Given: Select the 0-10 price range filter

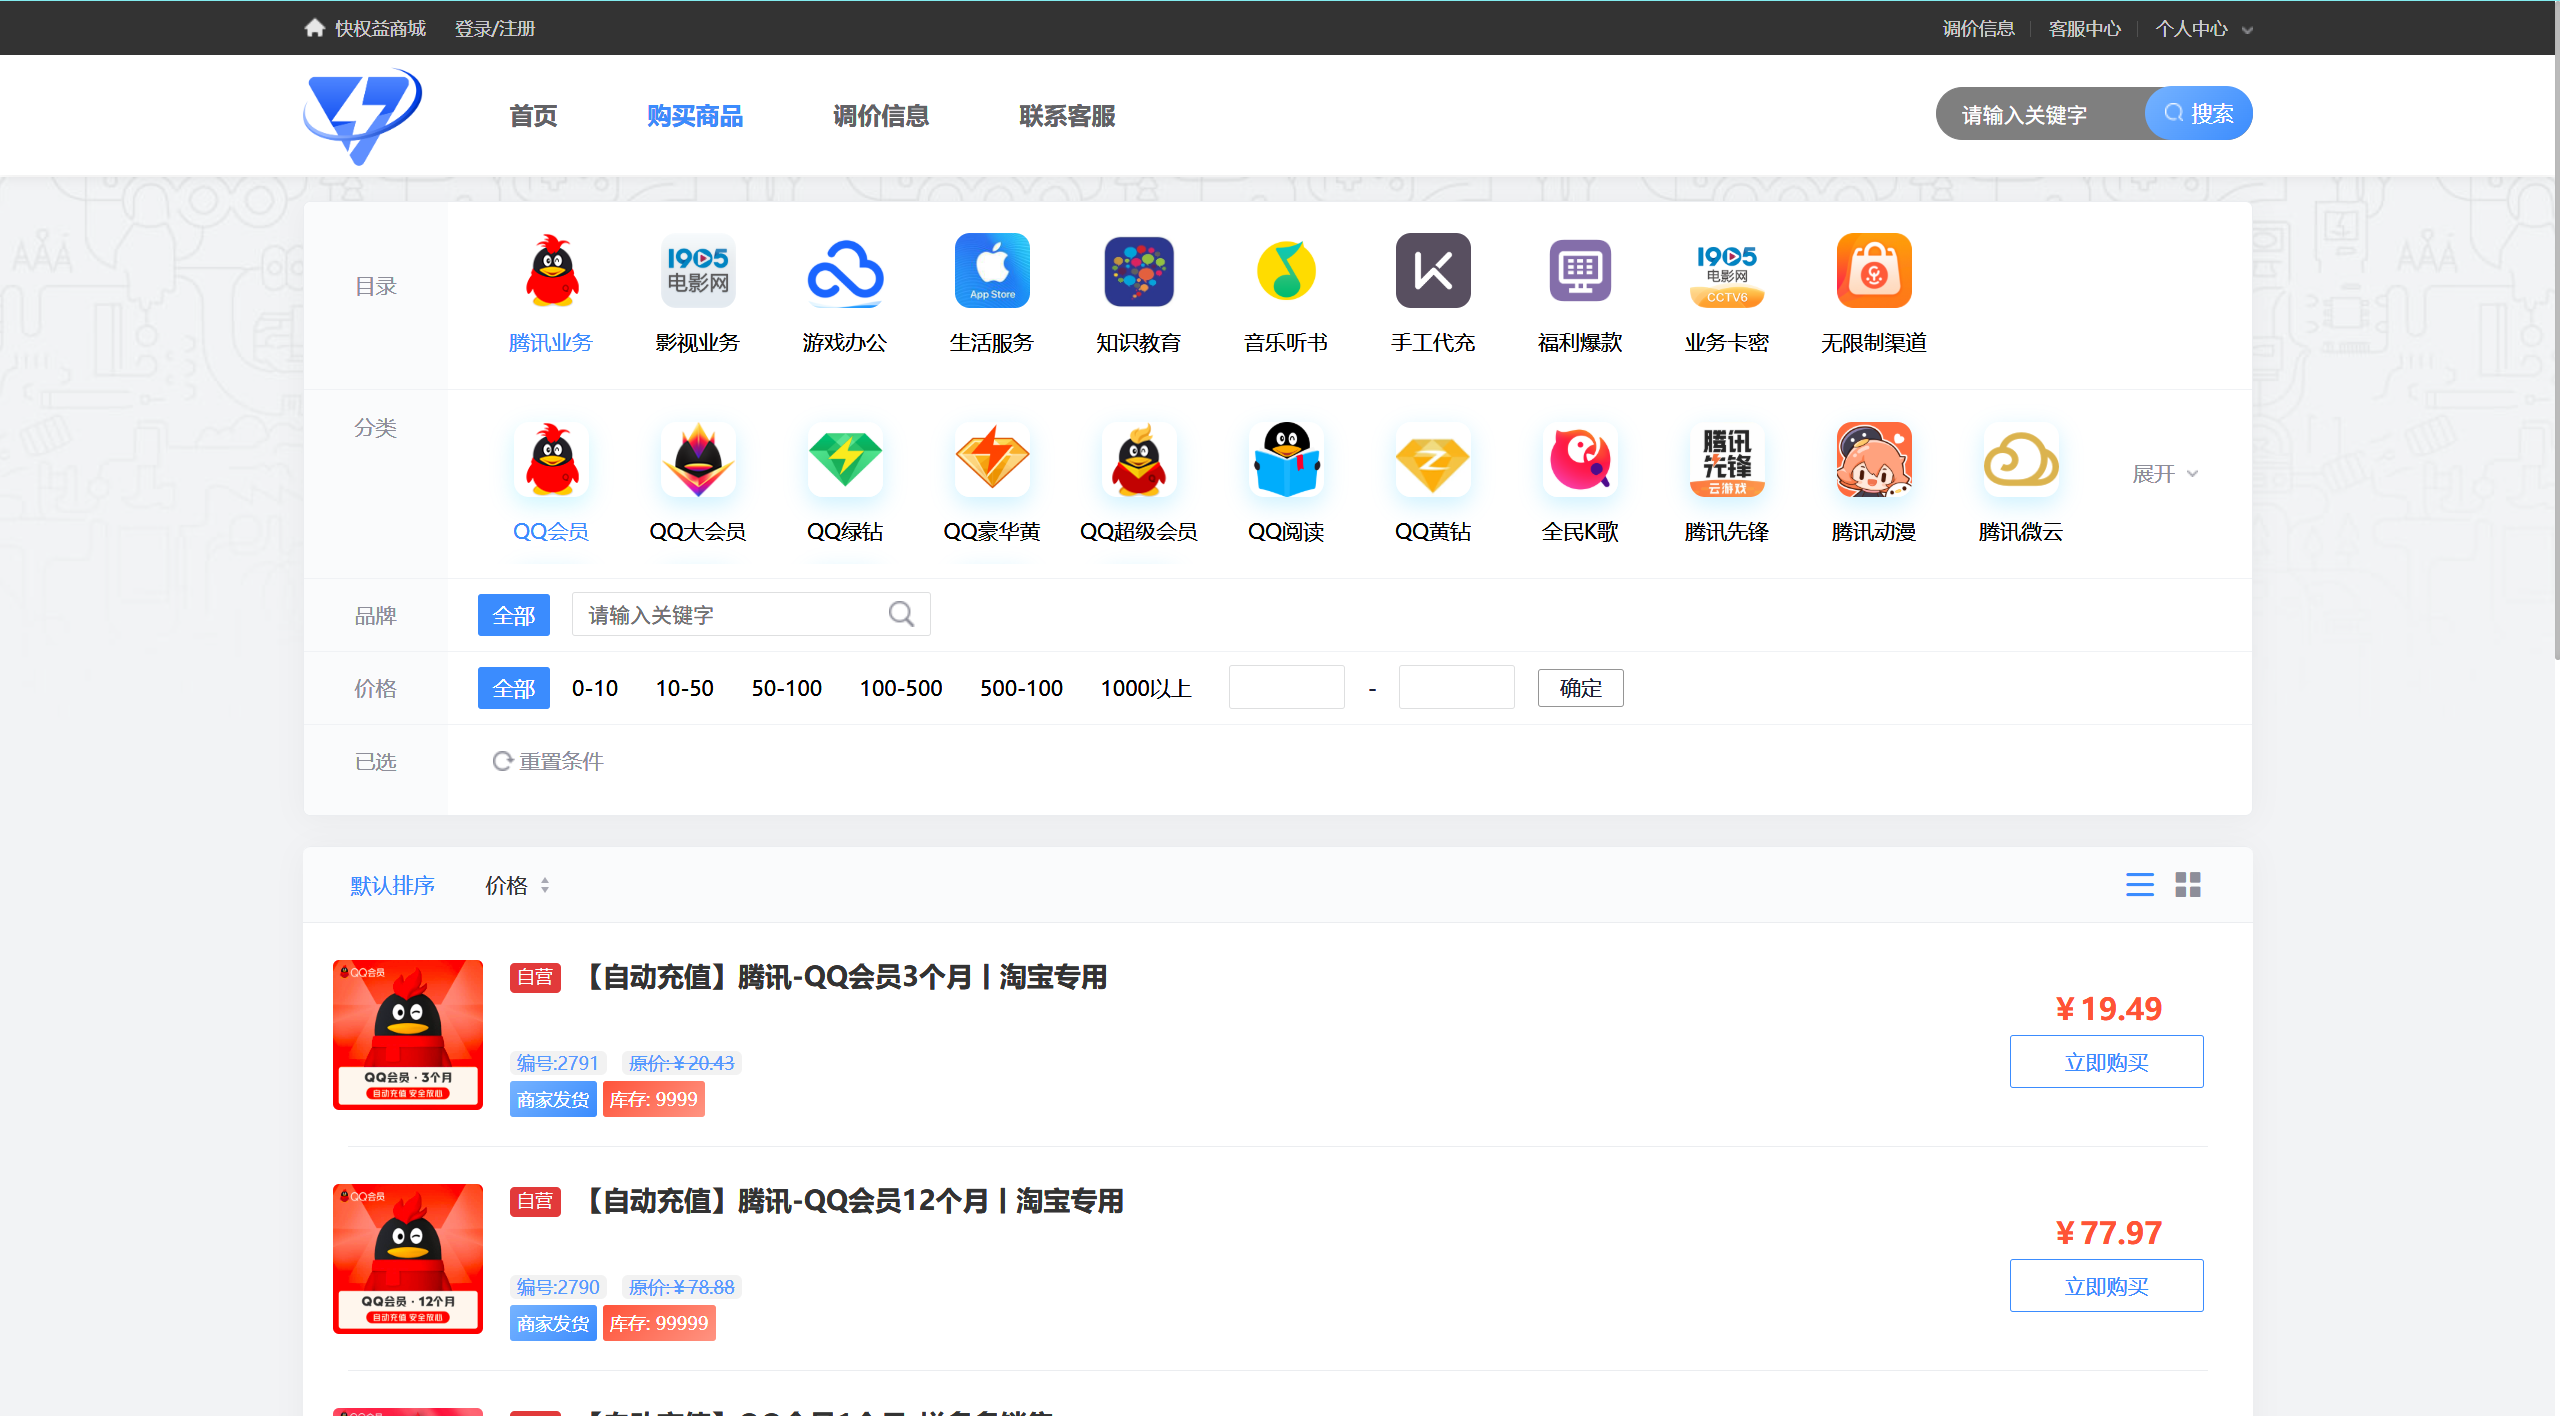Looking at the screenshot, I should [x=594, y=688].
